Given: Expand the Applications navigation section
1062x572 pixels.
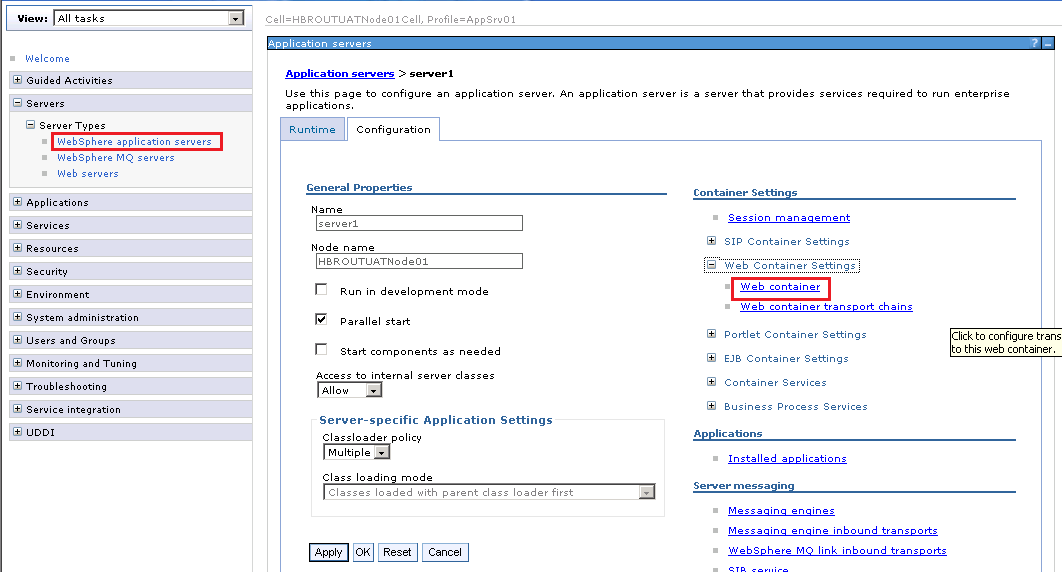Looking at the screenshot, I should pos(18,202).
